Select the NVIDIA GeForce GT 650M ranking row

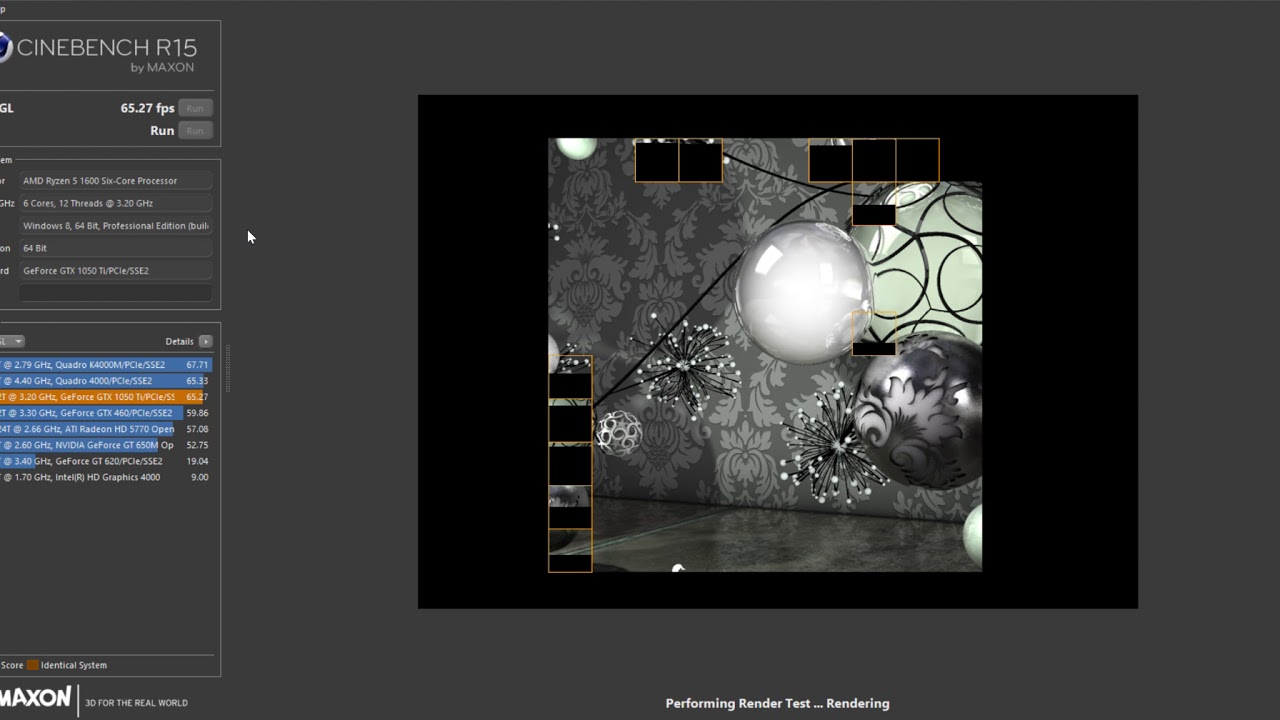coord(106,445)
